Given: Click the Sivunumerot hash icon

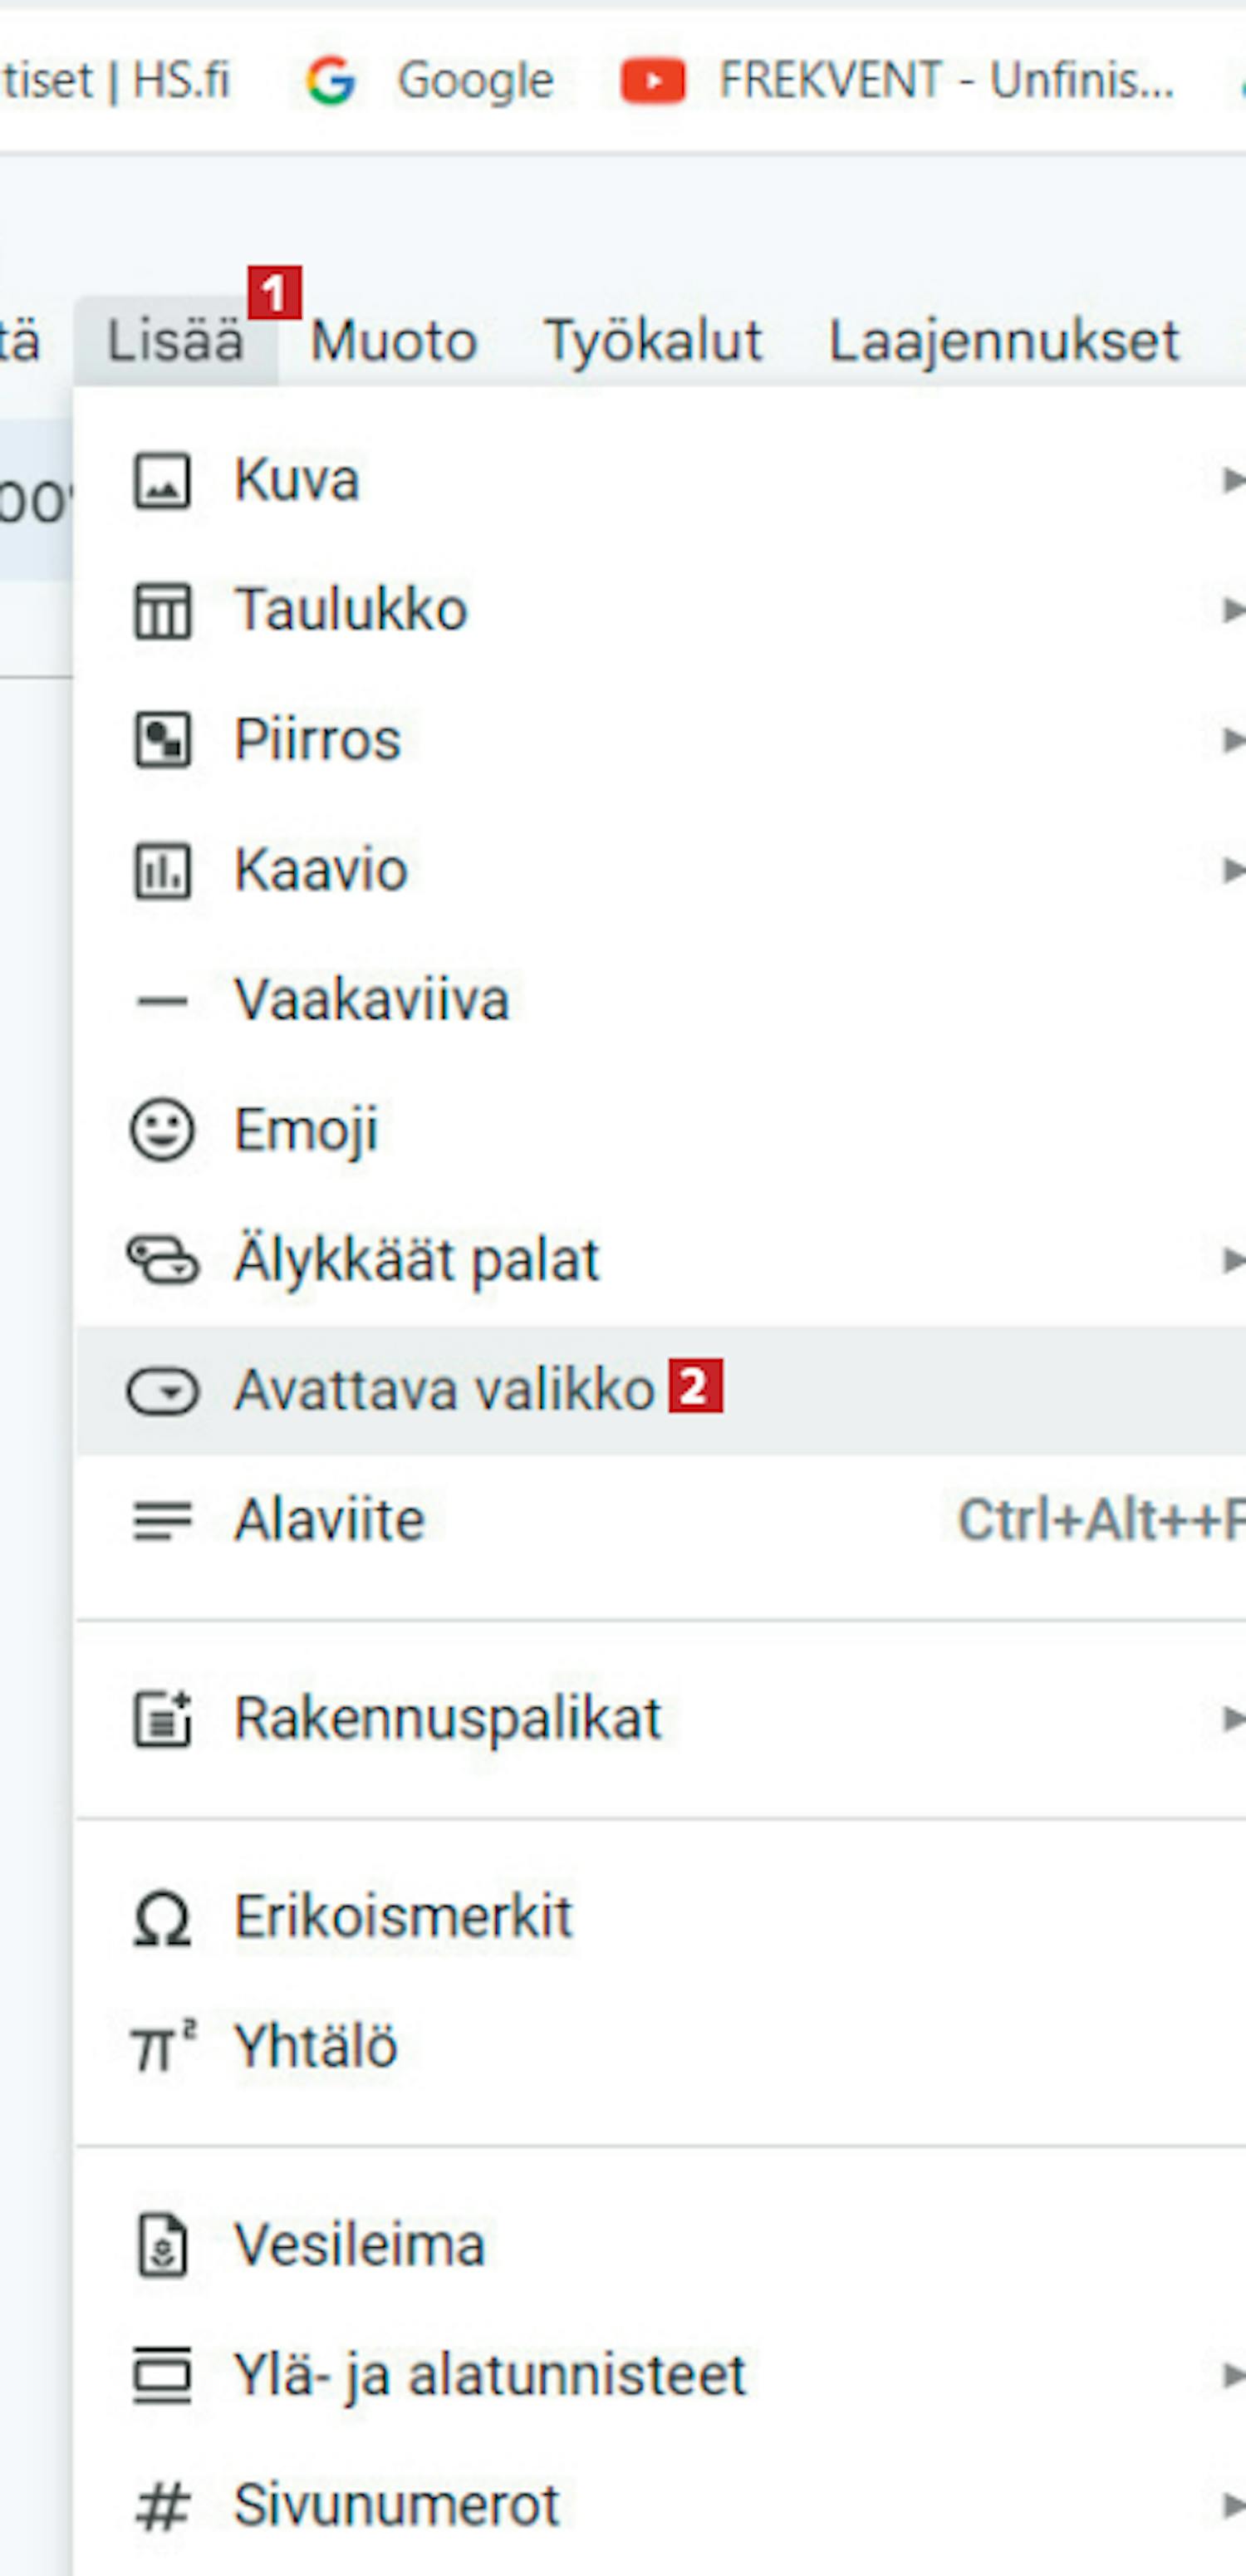Looking at the screenshot, I should [162, 2506].
